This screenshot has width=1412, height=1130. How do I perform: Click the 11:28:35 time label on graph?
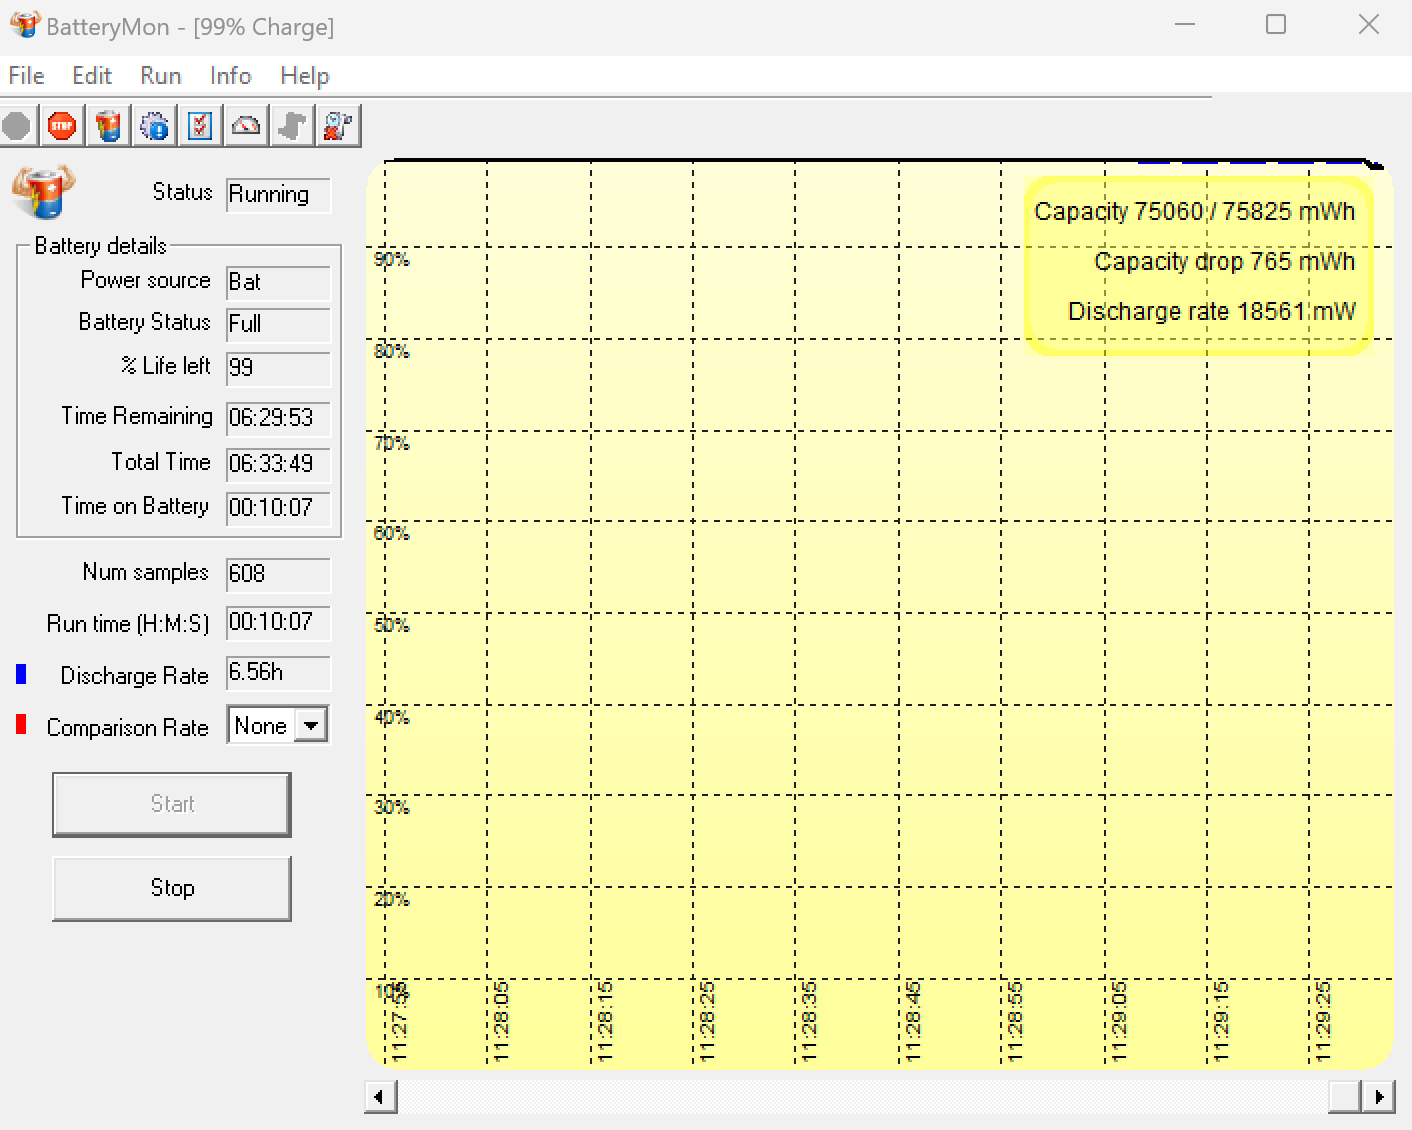coord(809,1022)
